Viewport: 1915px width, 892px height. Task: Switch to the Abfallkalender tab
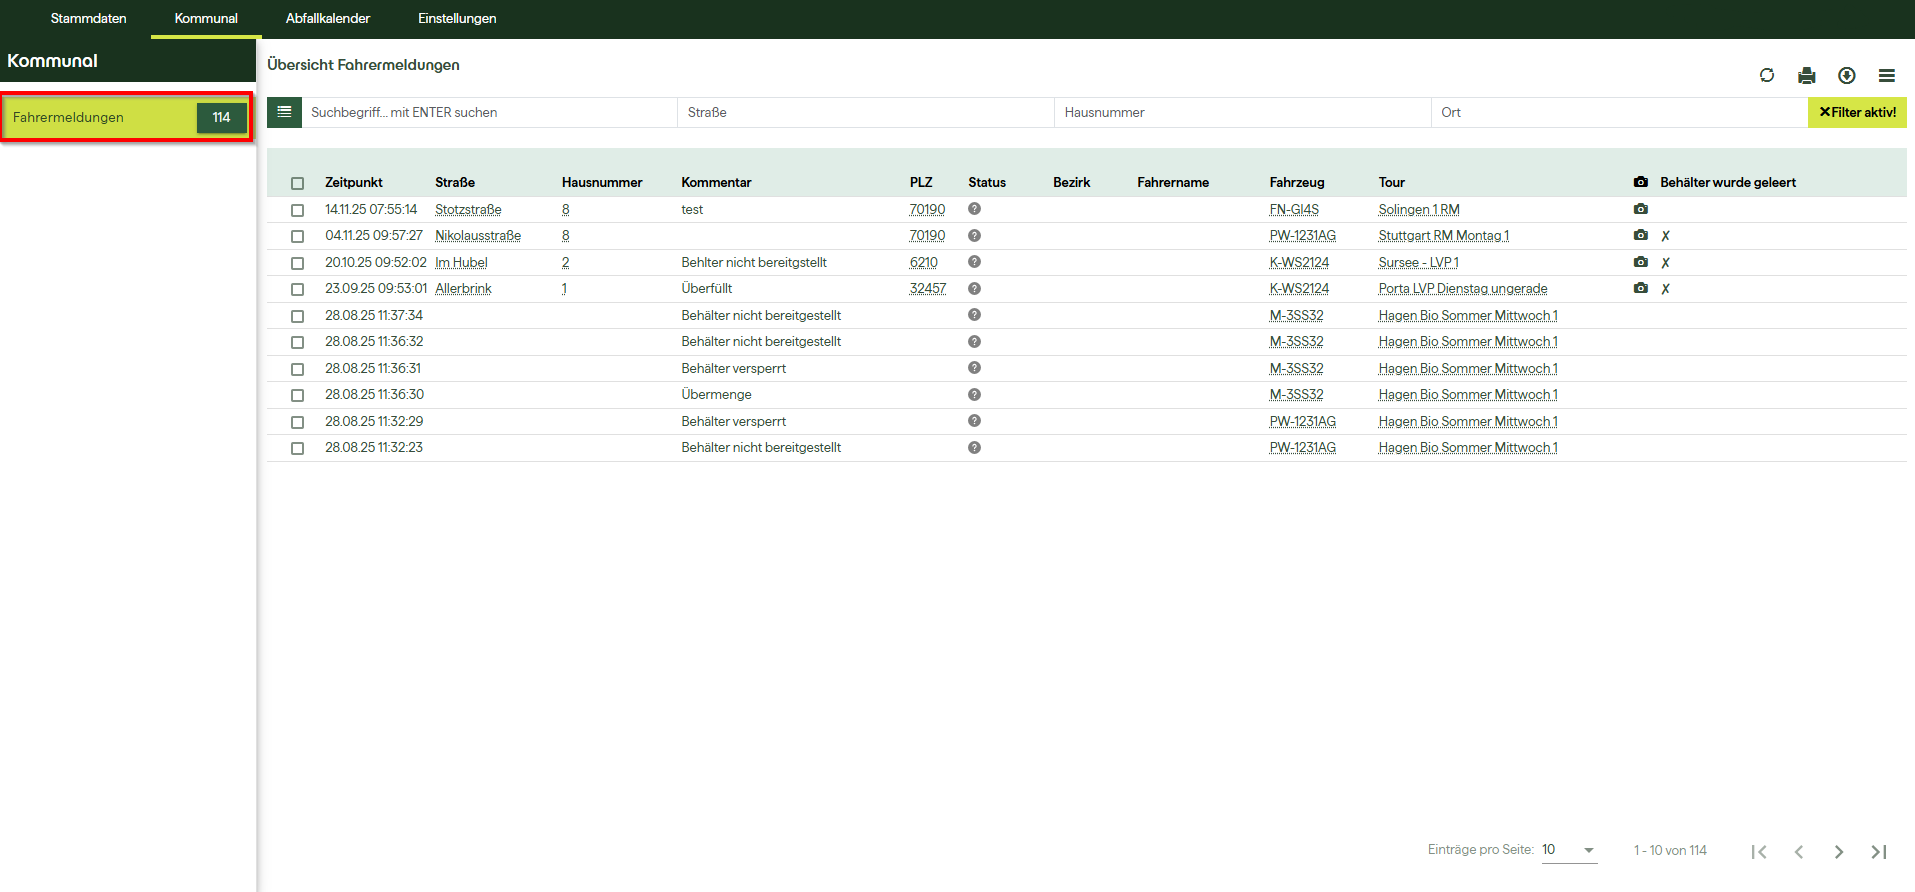pyautogui.click(x=327, y=19)
